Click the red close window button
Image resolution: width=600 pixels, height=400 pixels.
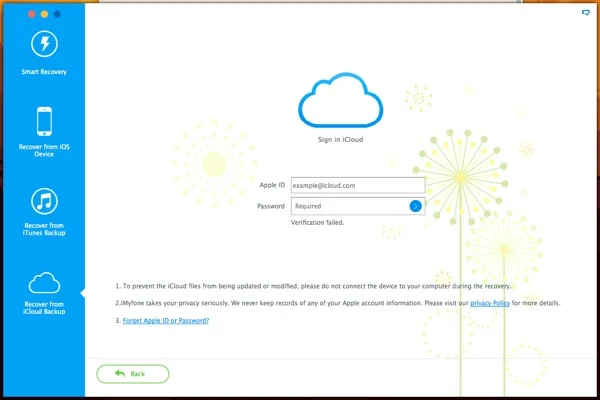pos(32,14)
